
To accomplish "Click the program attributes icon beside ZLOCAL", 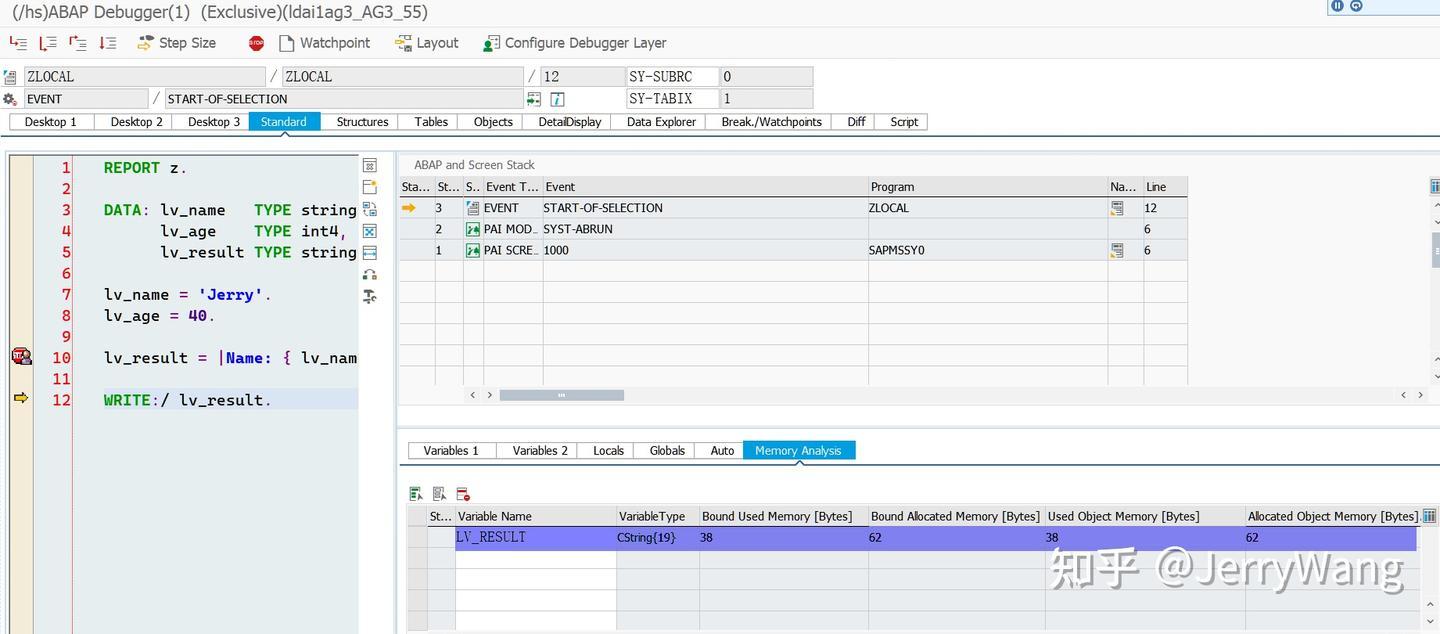I will [x=10, y=77].
